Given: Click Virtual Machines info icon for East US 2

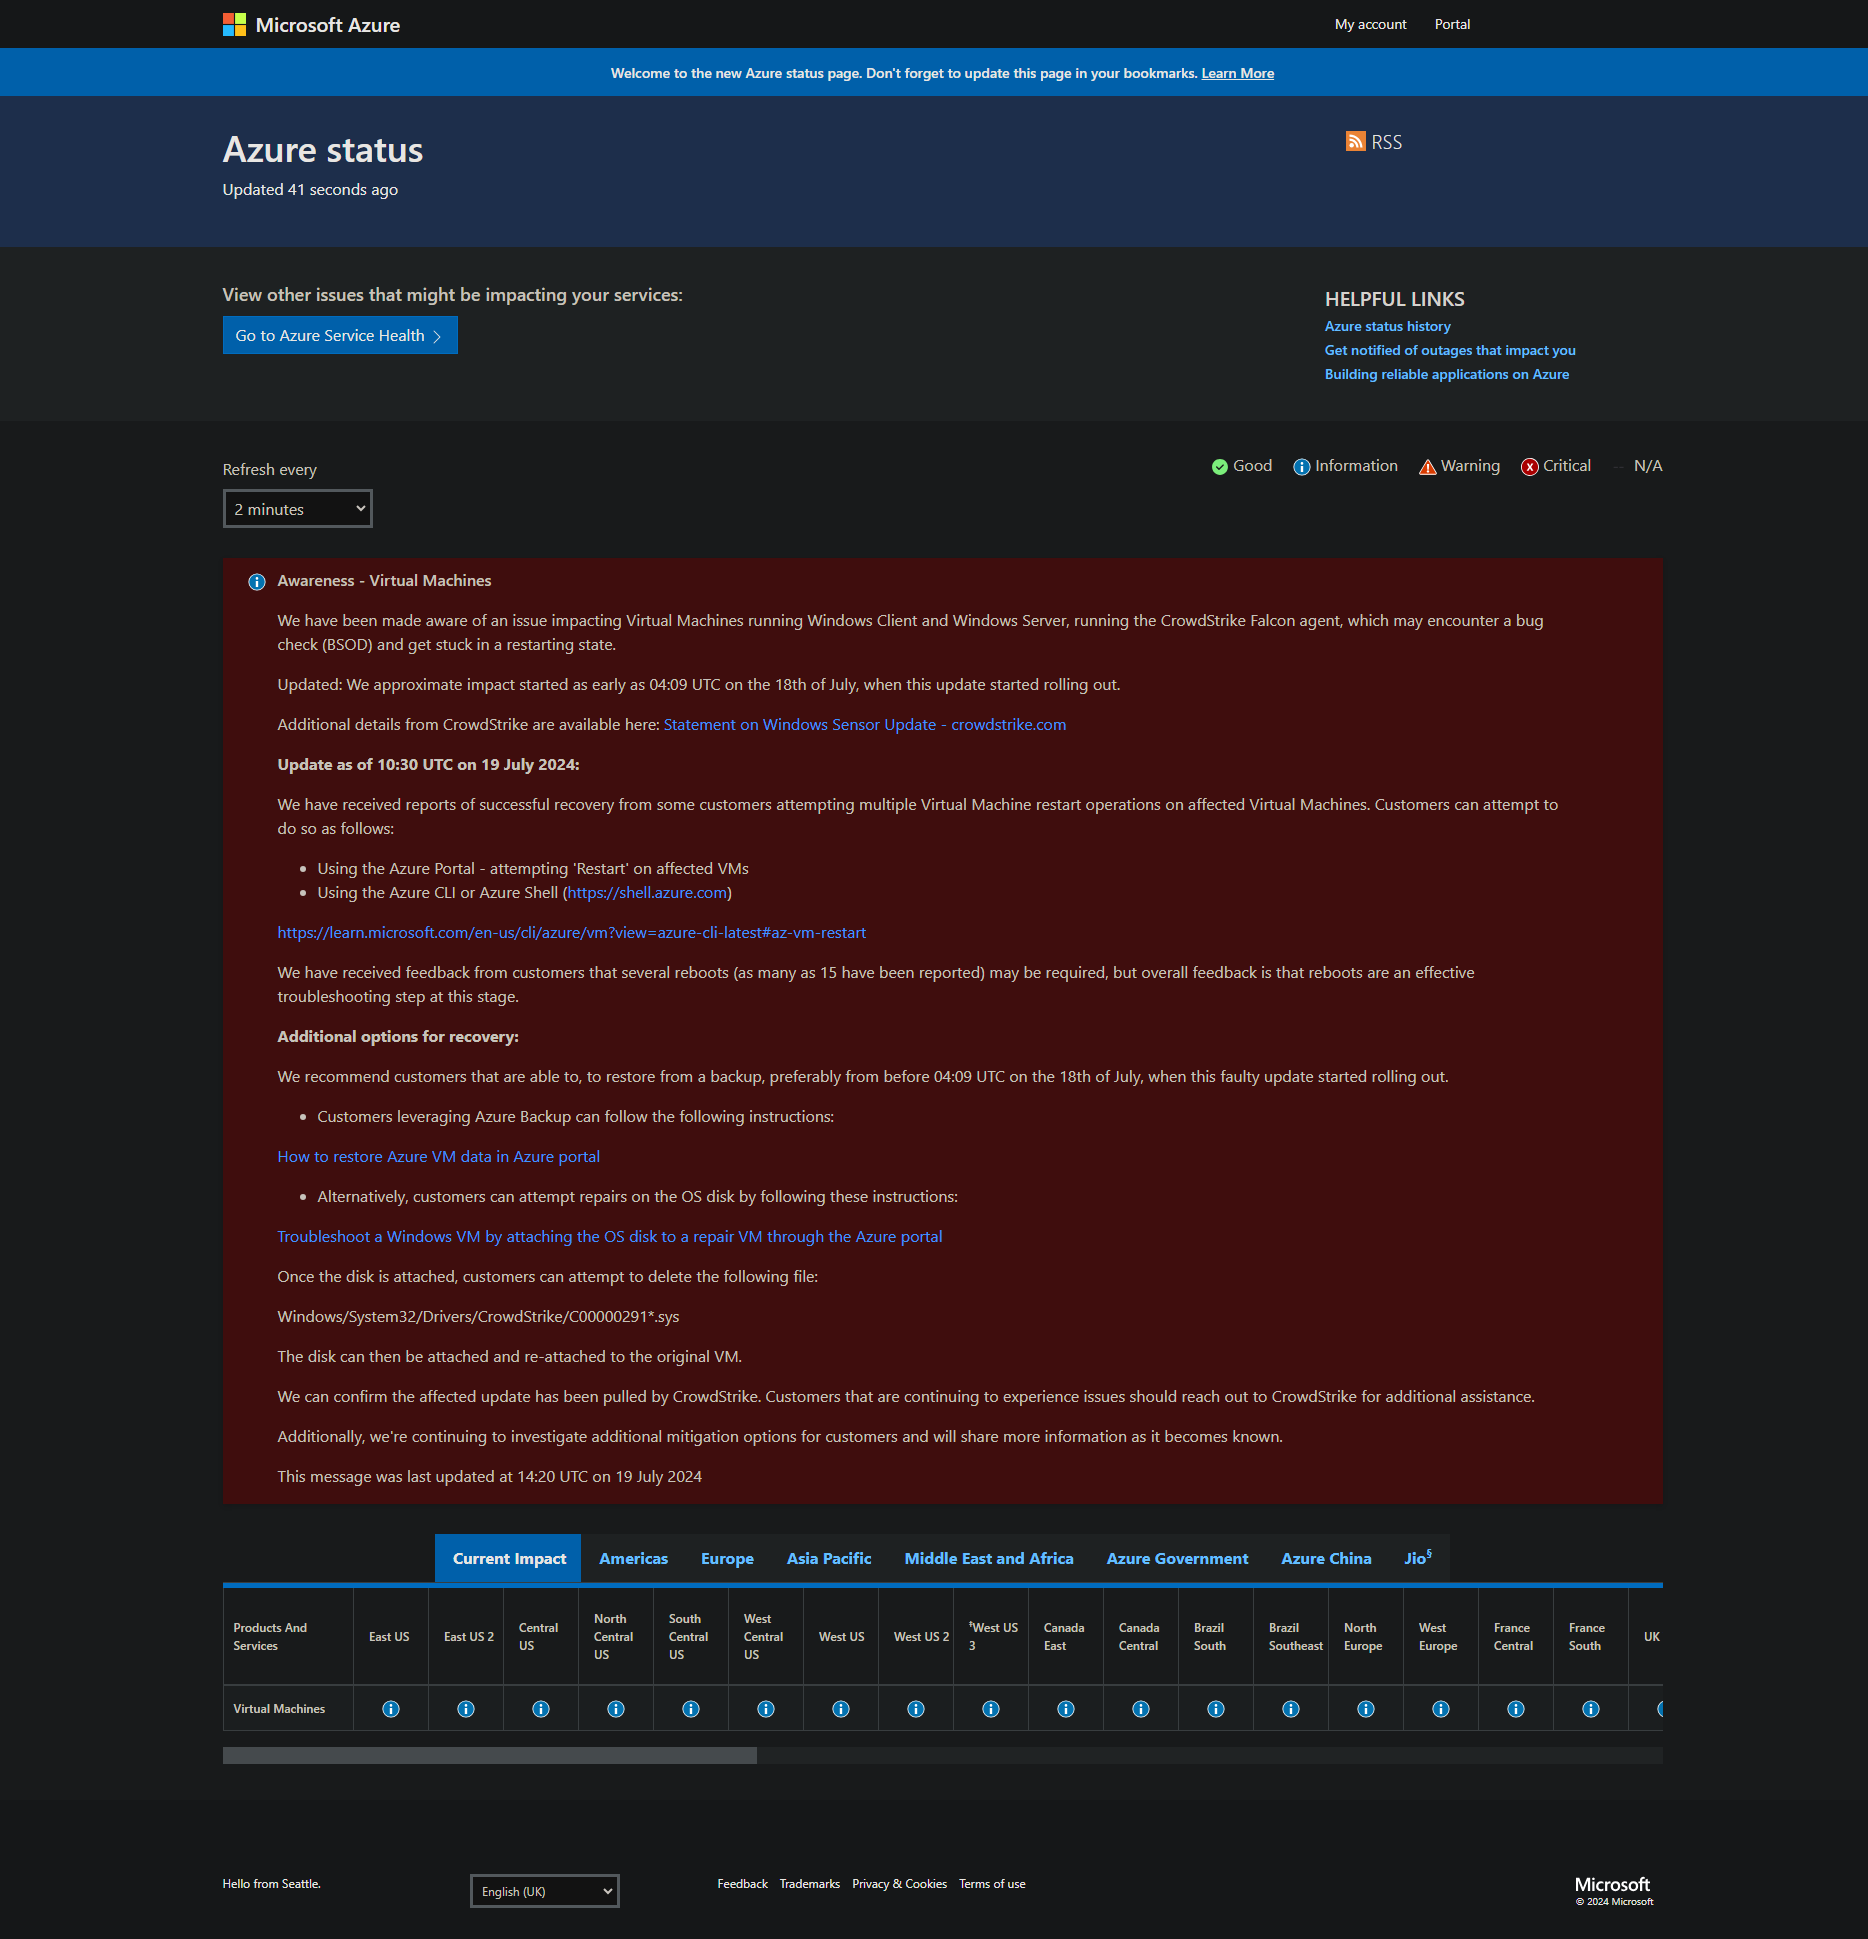Looking at the screenshot, I should pos(466,1709).
